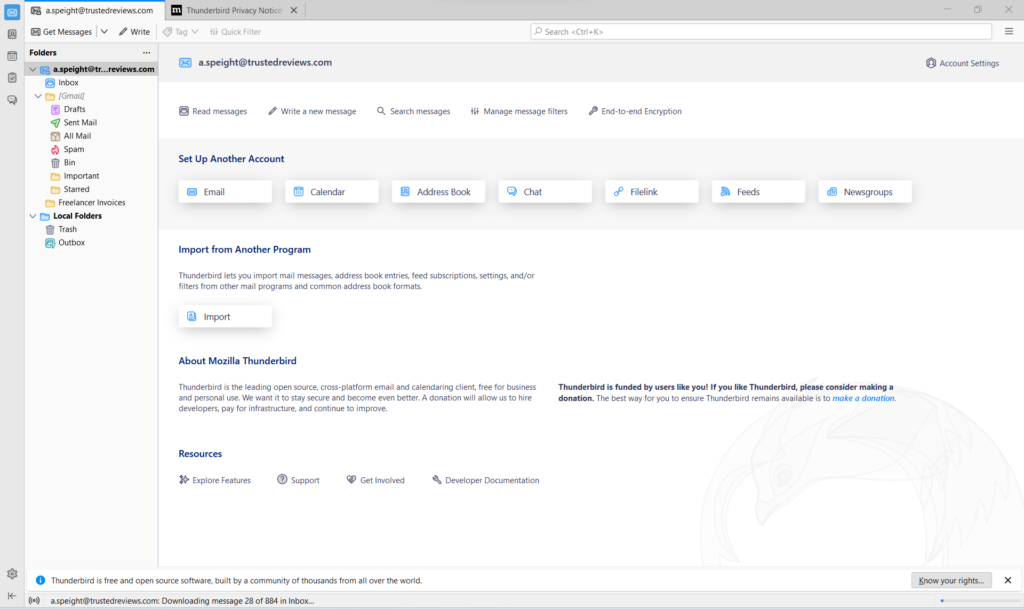Click the online status icon in status bar
Viewport: 1024px width, 609px height.
34,601
